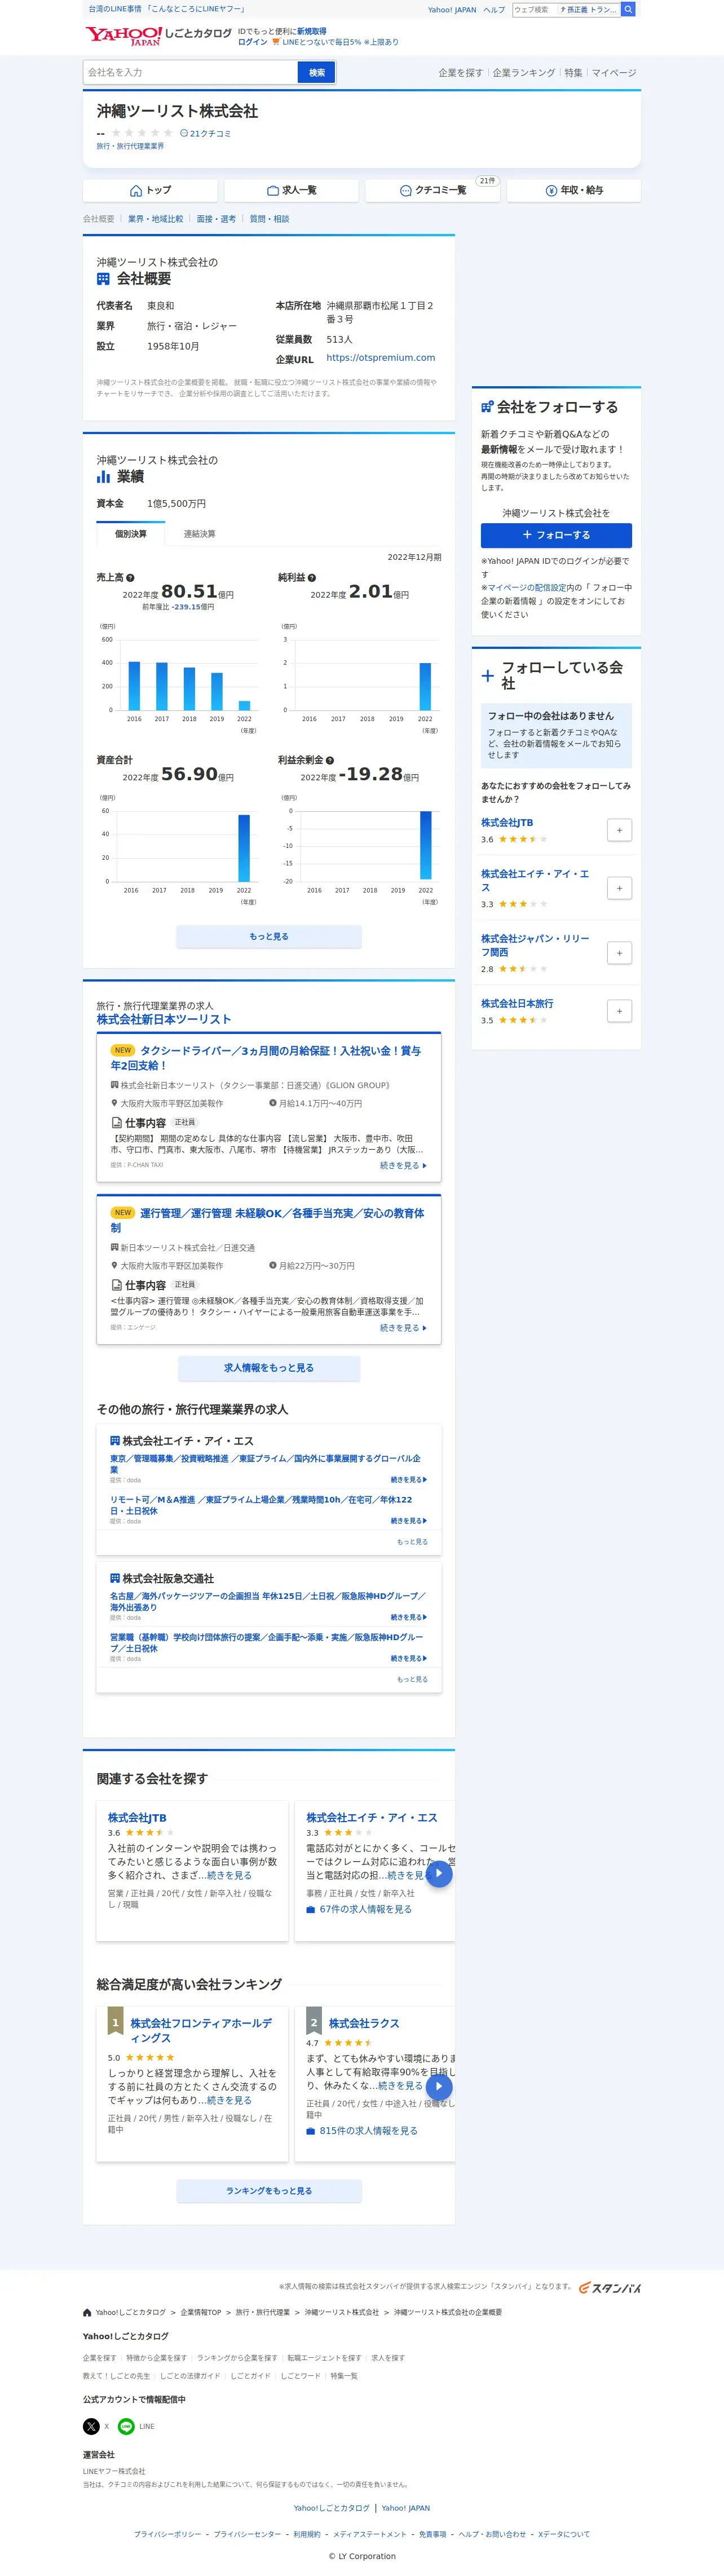This screenshot has height=2576, width=724.
Task: Click 続きを見る on the 運行管理 job
Action: pyautogui.click(x=403, y=1328)
